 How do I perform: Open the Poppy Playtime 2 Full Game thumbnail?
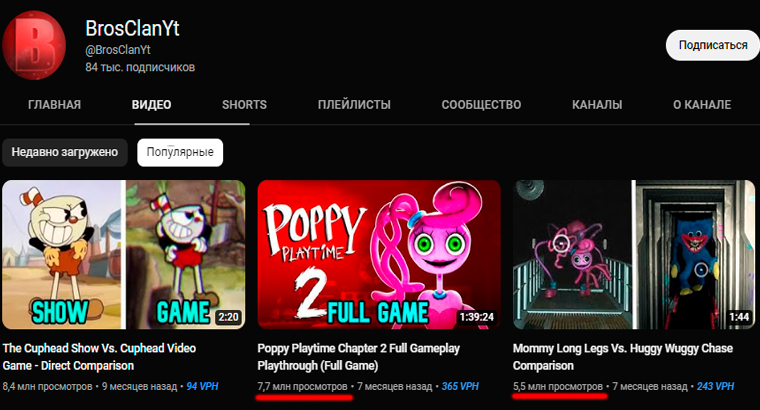click(x=379, y=254)
